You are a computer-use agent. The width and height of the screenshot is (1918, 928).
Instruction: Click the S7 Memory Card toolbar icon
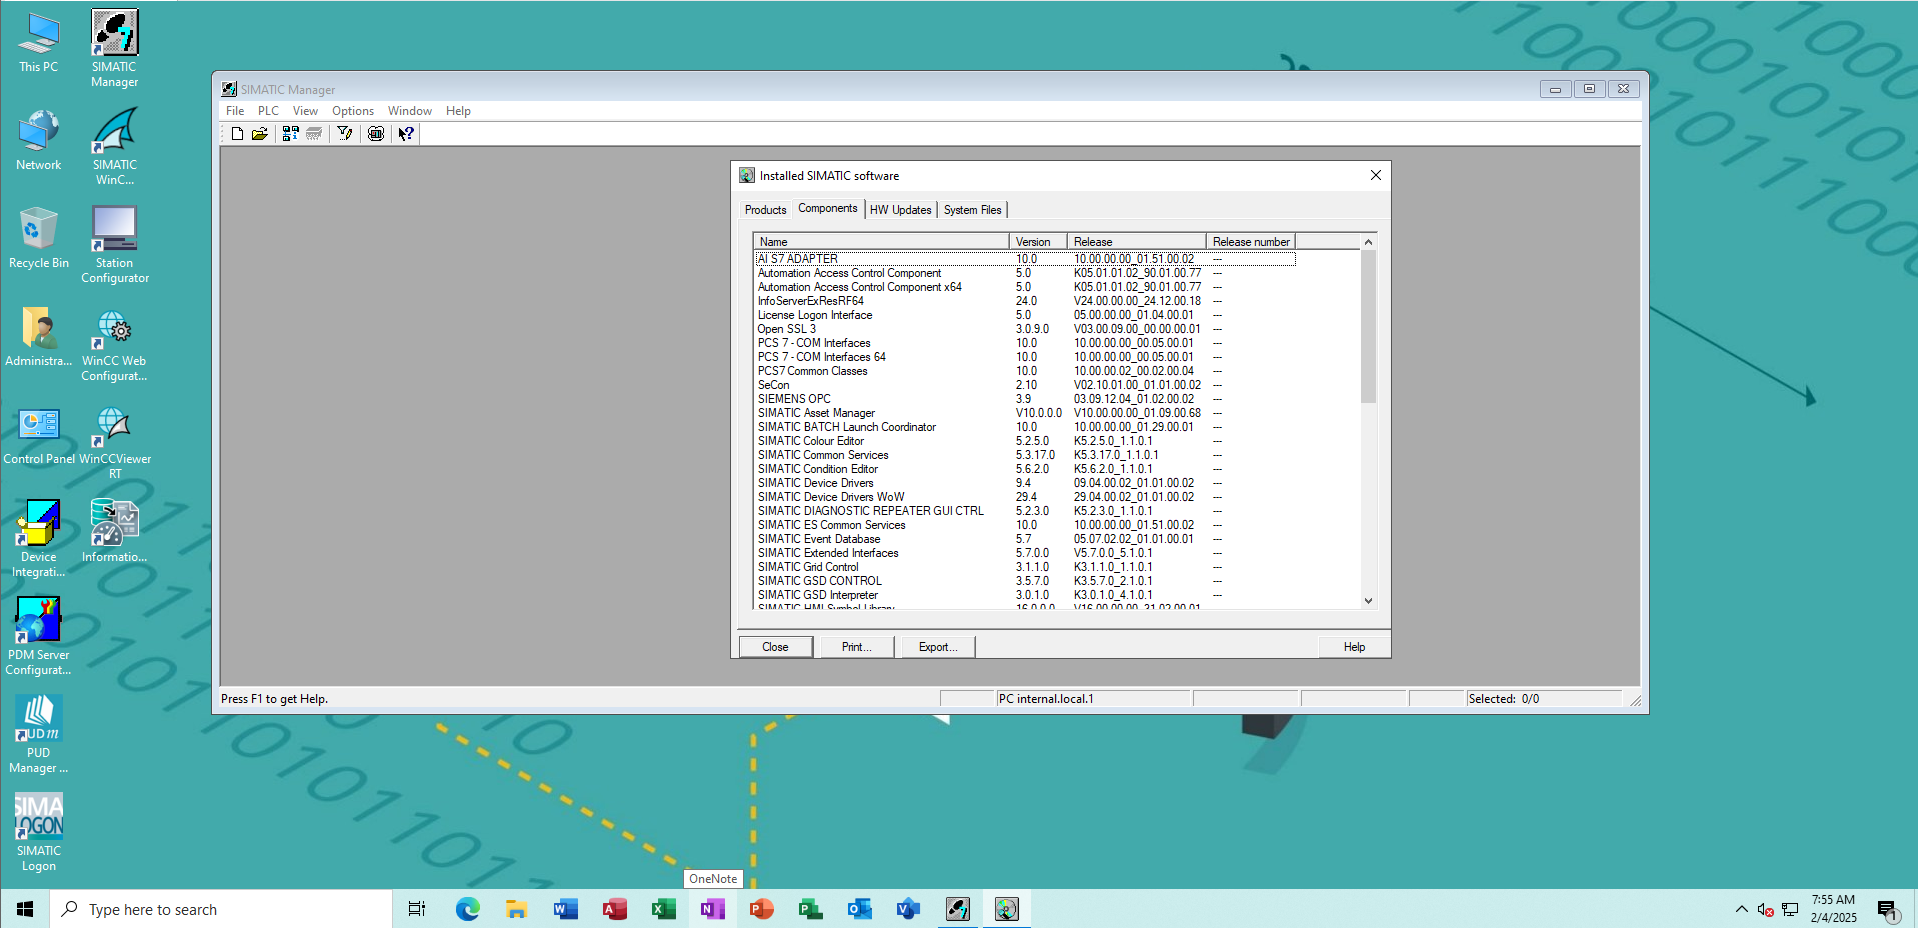(314, 134)
